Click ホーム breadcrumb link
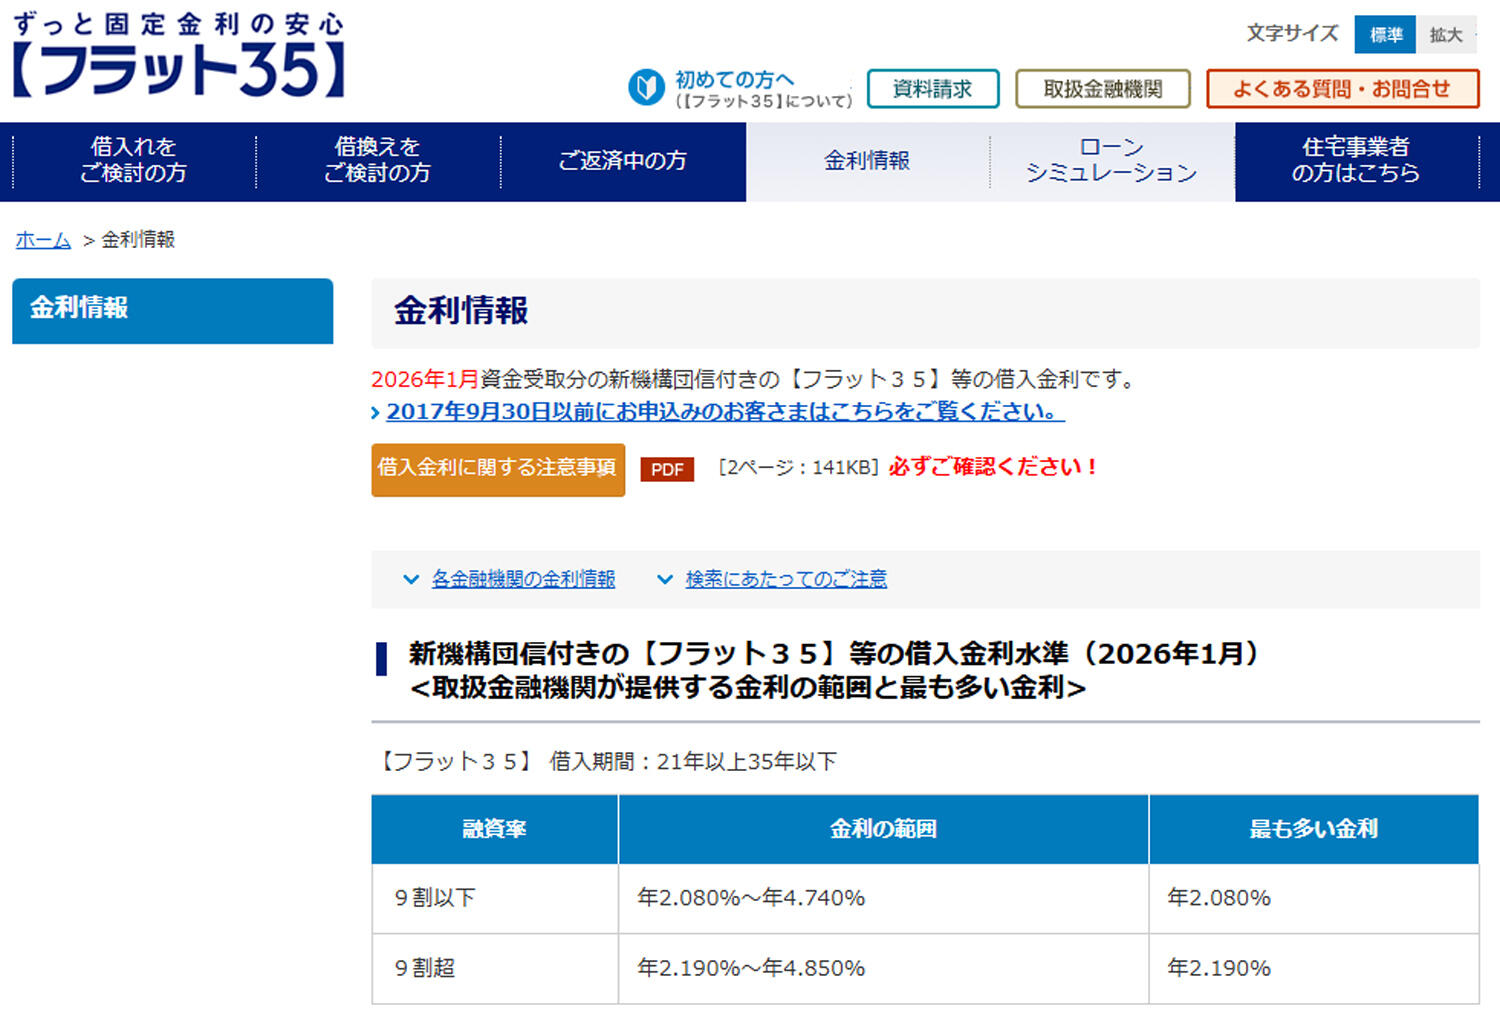Image resolution: width=1500 pixels, height=1020 pixels. pos(43,240)
